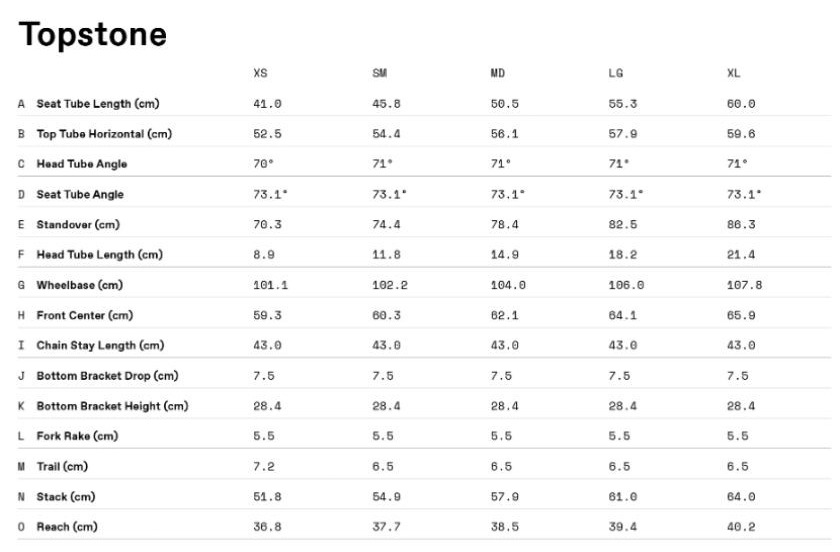Click the Standover (cm) row label
This screenshot has height=552, width=840.
pyautogui.click(x=78, y=225)
